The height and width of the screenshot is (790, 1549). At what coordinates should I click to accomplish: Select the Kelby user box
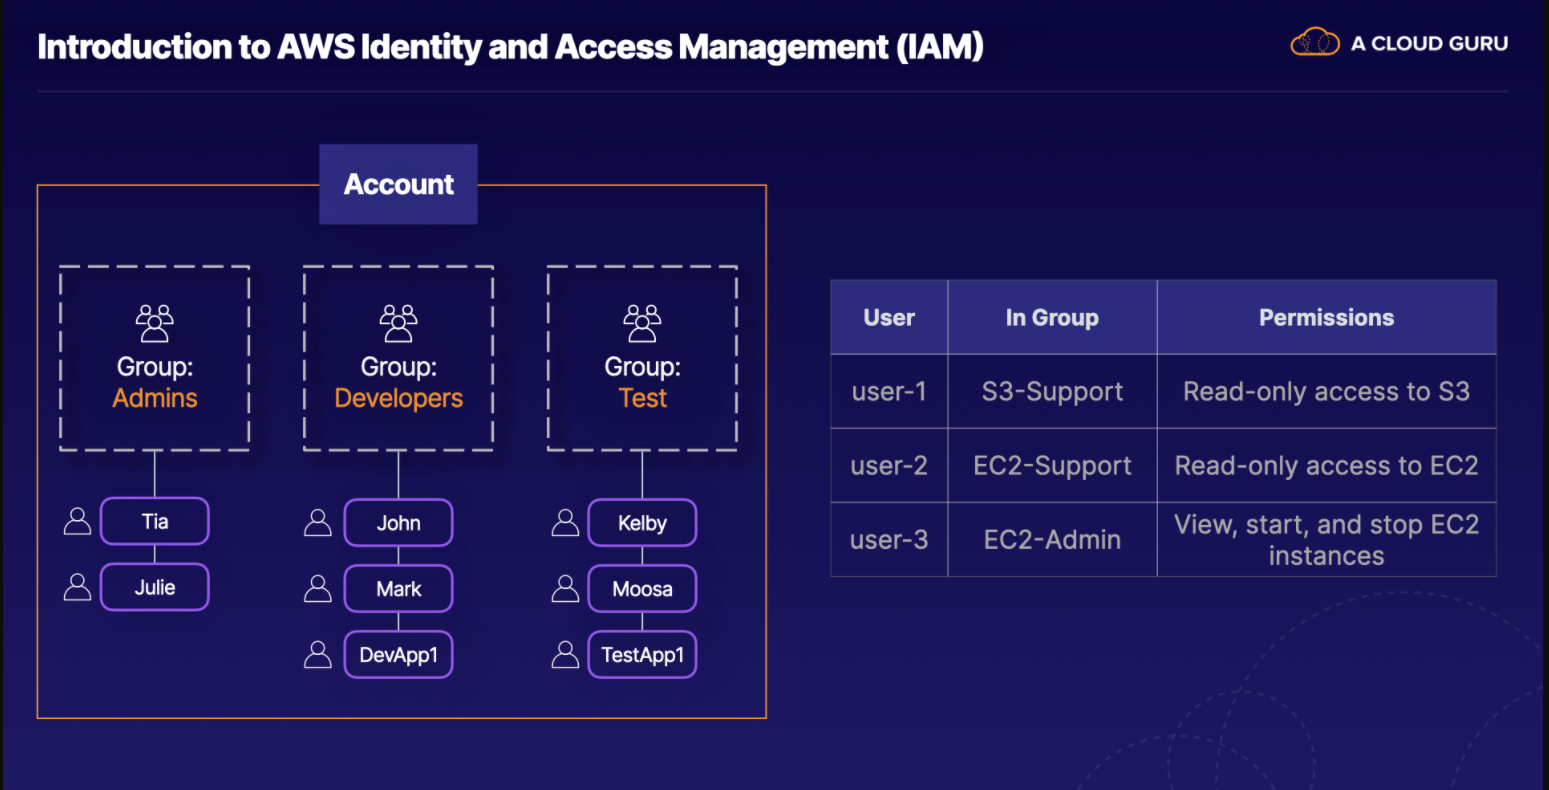click(x=642, y=523)
